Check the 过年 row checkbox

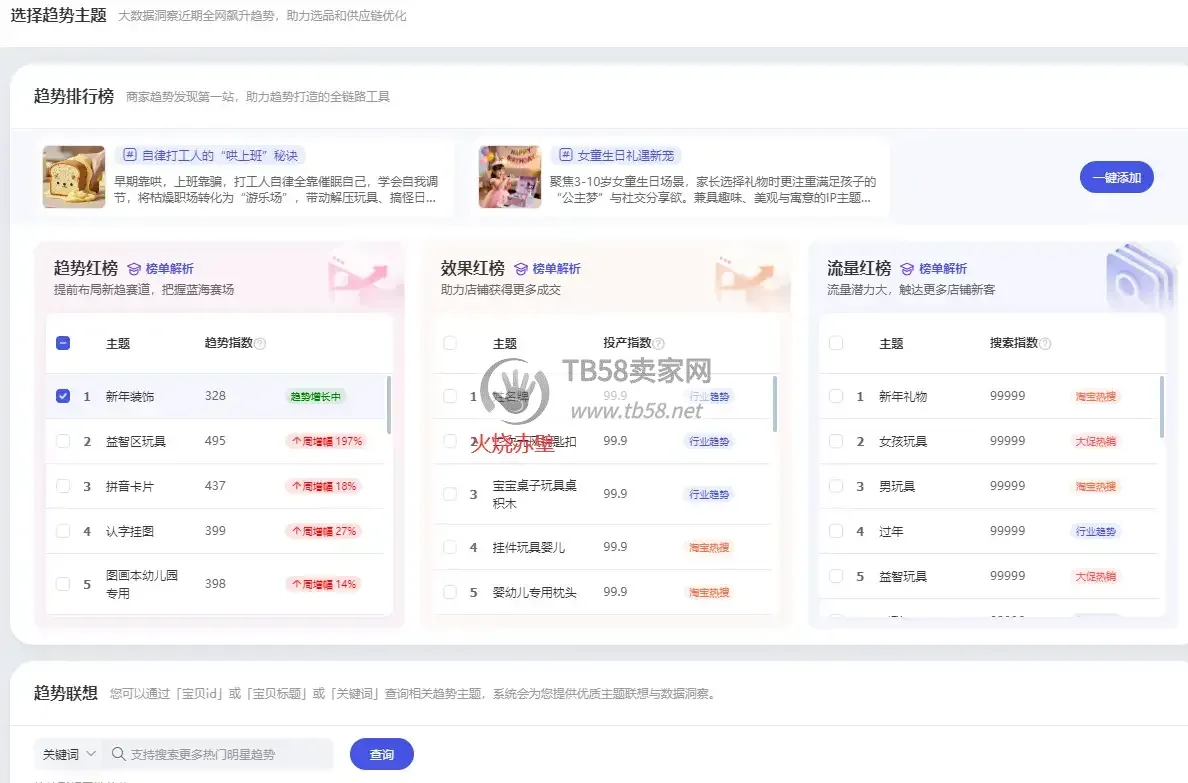tap(836, 531)
